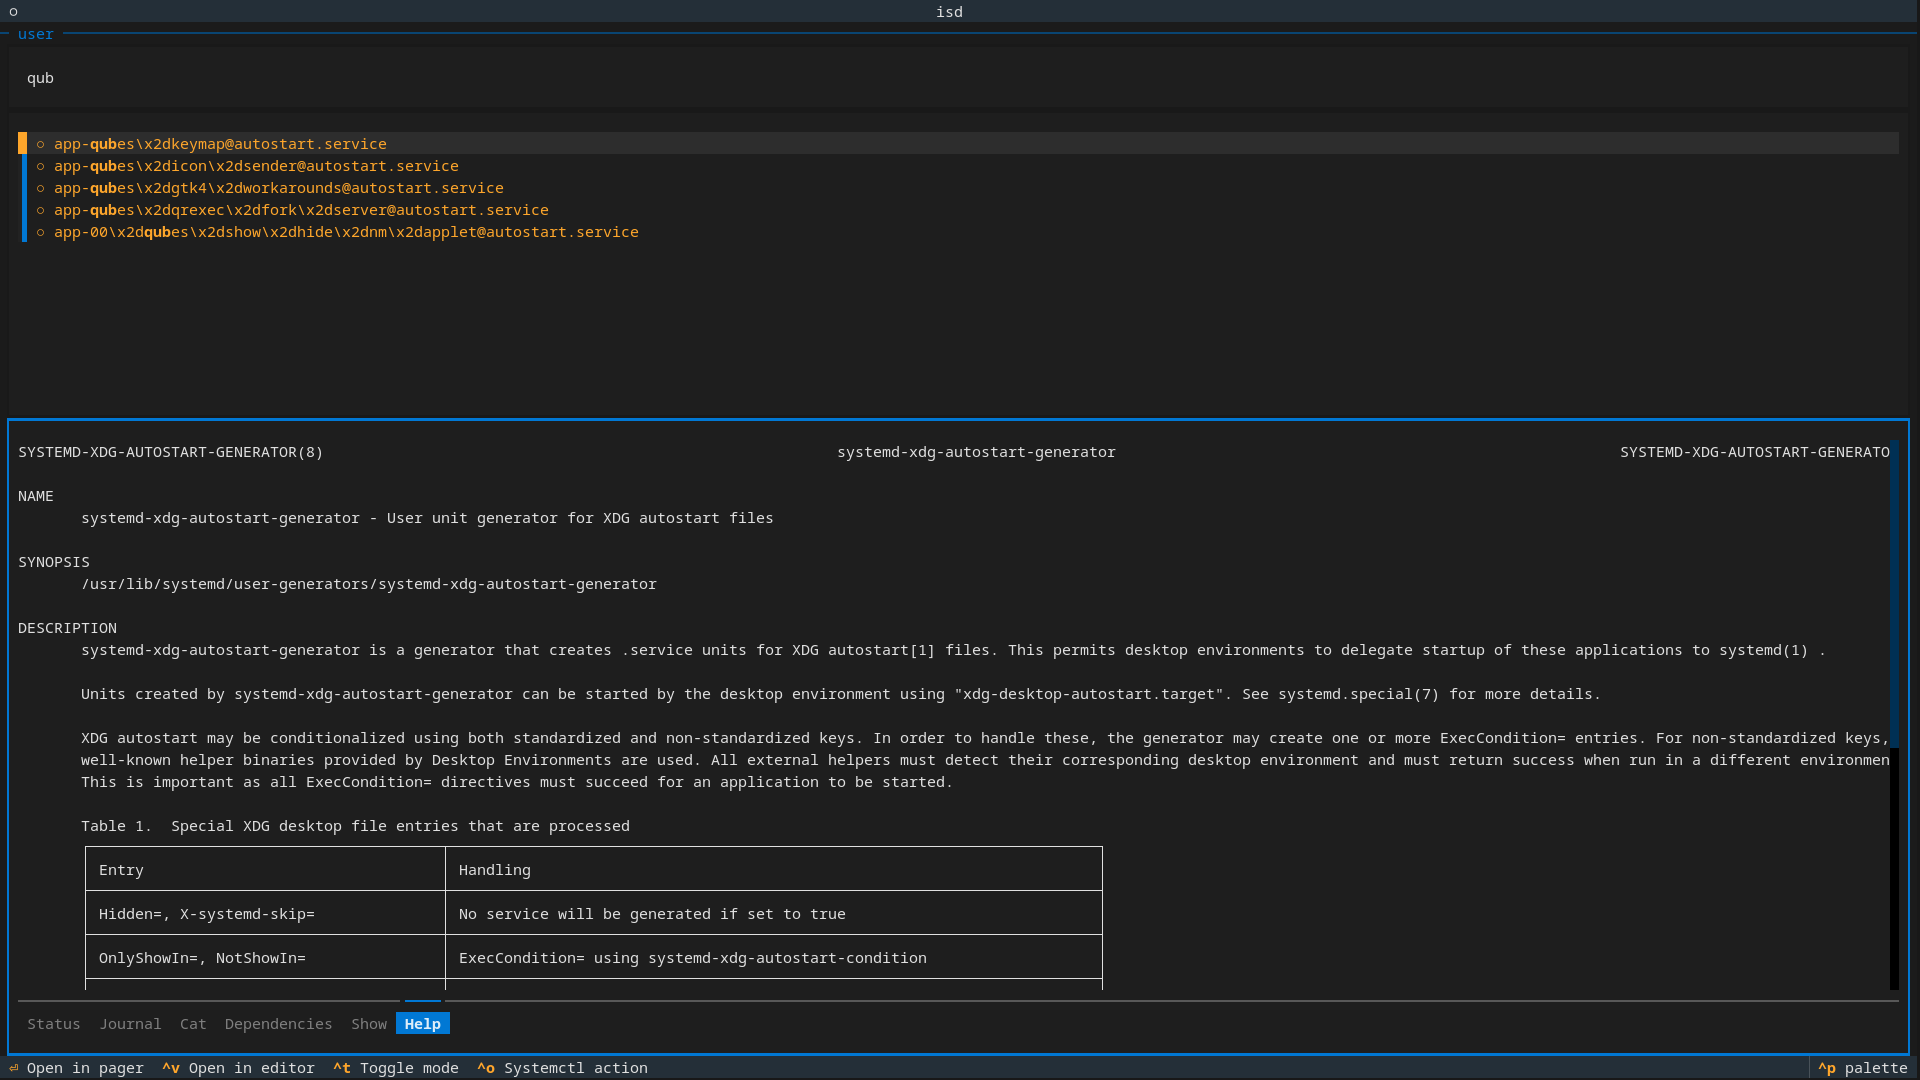Select the Help tab

pyautogui.click(x=423, y=1024)
